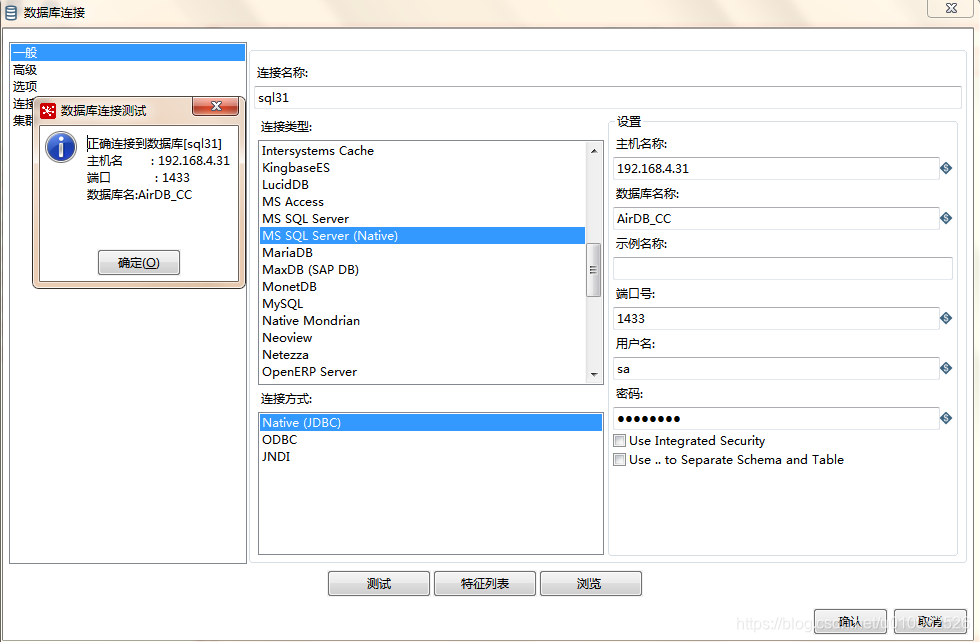The height and width of the screenshot is (642, 980).
Task: Enable Use Integrated Security checkbox
Action: [x=619, y=441]
